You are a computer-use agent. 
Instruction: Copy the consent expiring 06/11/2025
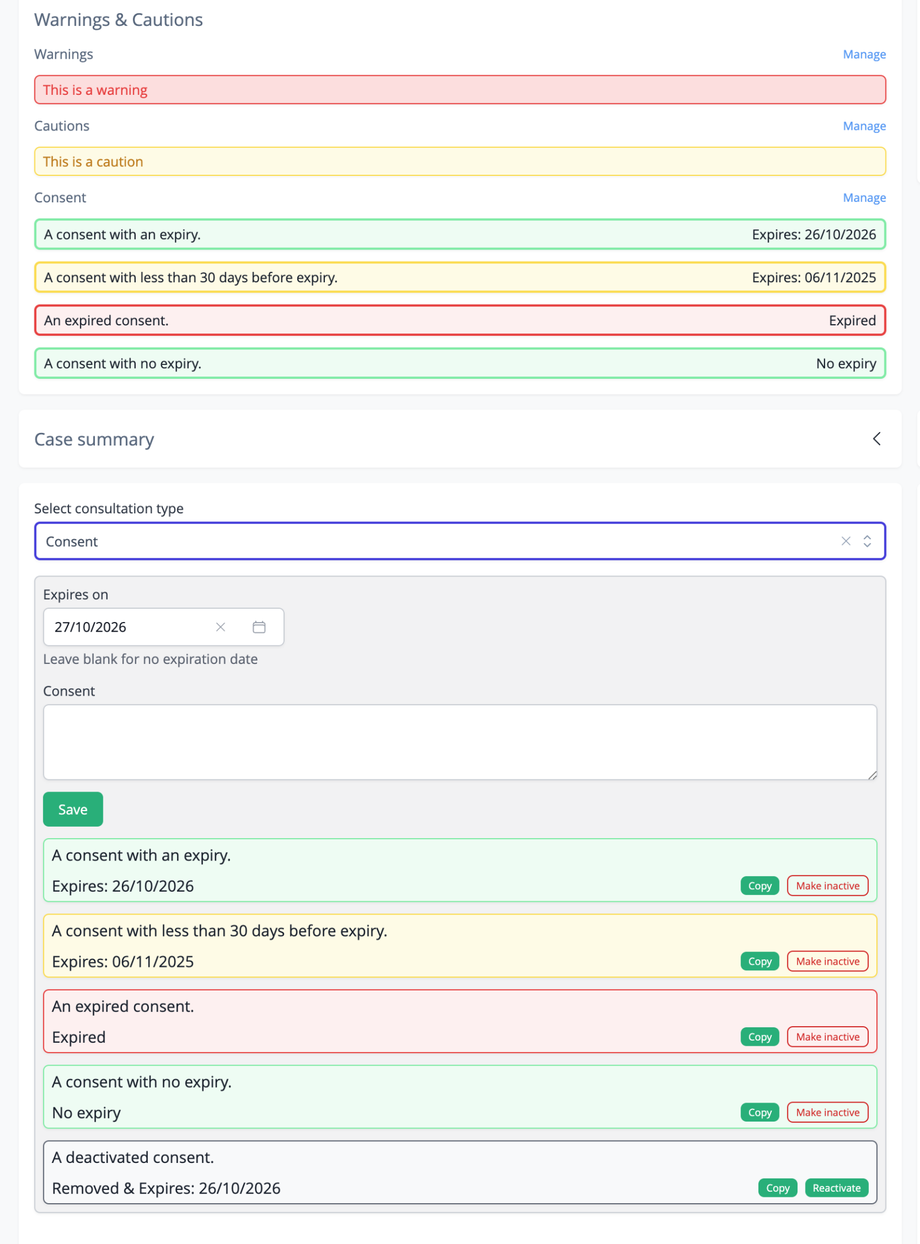coord(760,961)
